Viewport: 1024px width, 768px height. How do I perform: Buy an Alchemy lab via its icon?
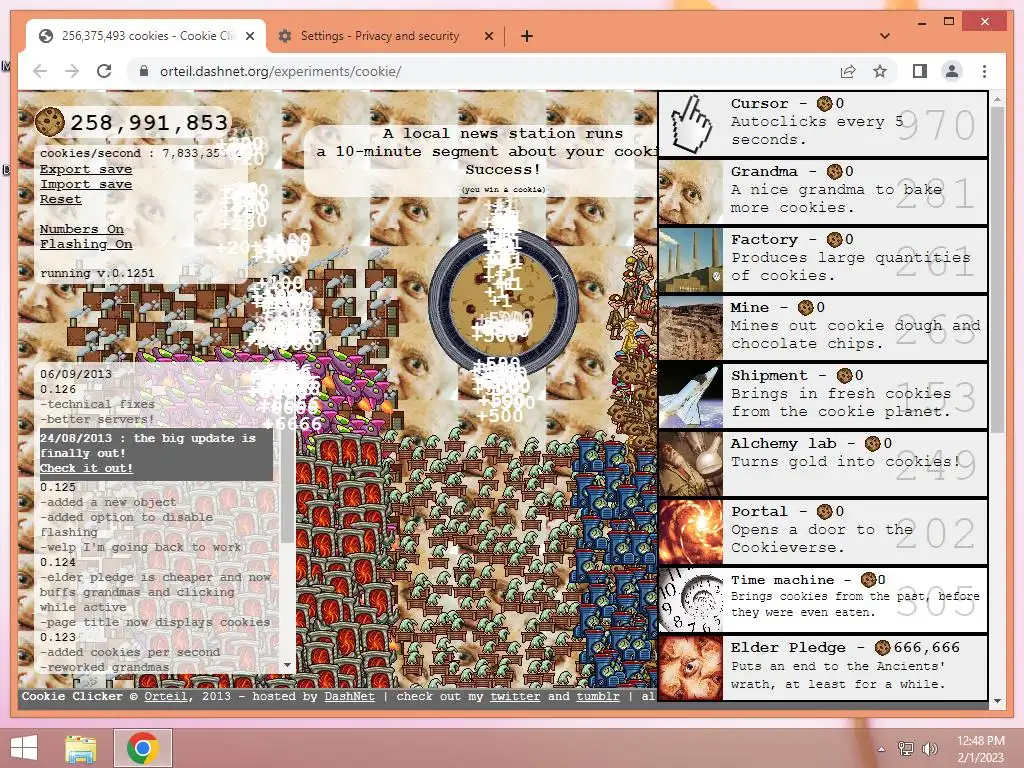coord(692,464)
